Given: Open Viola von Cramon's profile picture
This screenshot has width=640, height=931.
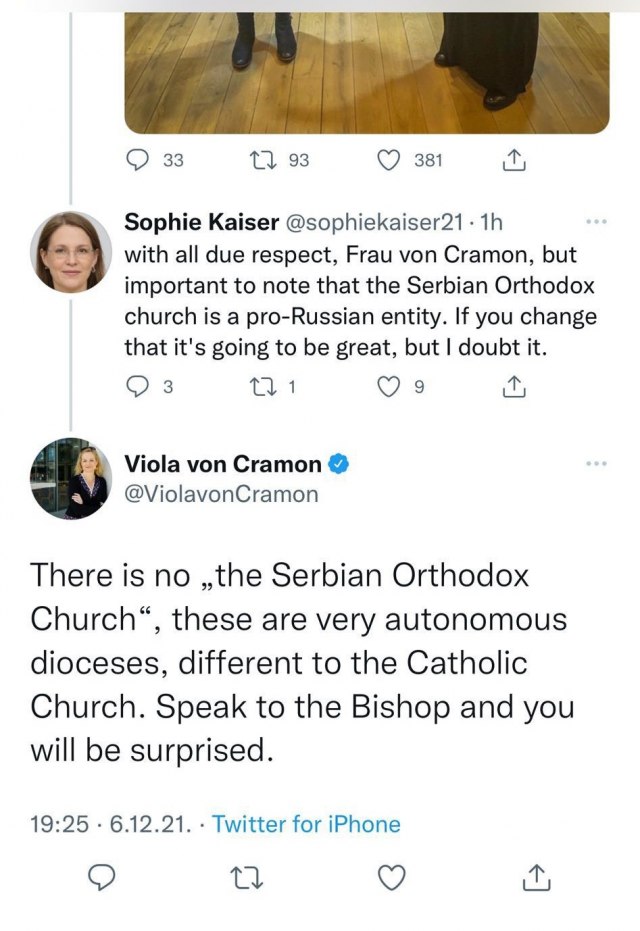Looking at the screenshot, I should pos(70,478).
